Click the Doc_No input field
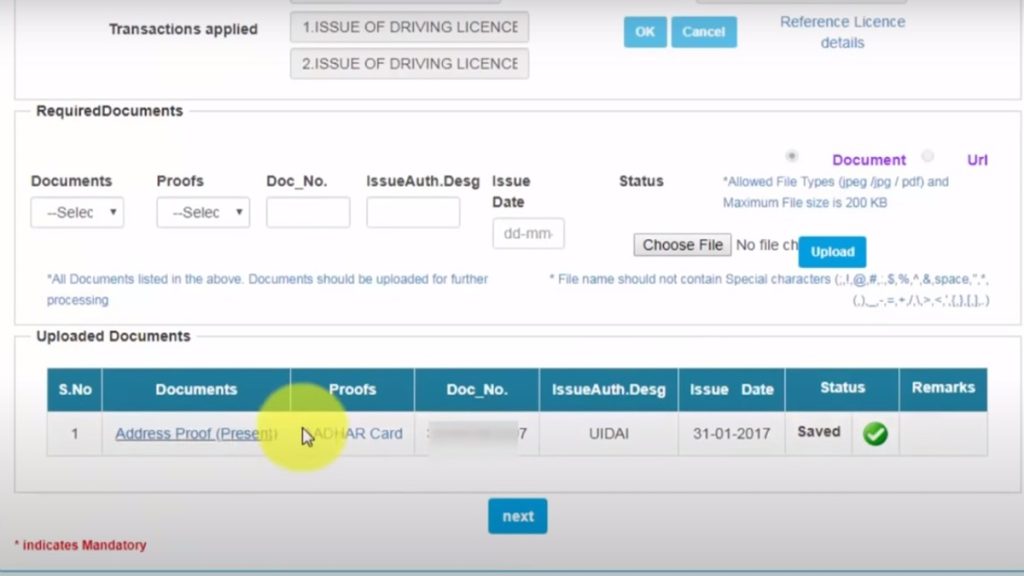This screenshot has height=576, width=1024. tap(308, 212)
